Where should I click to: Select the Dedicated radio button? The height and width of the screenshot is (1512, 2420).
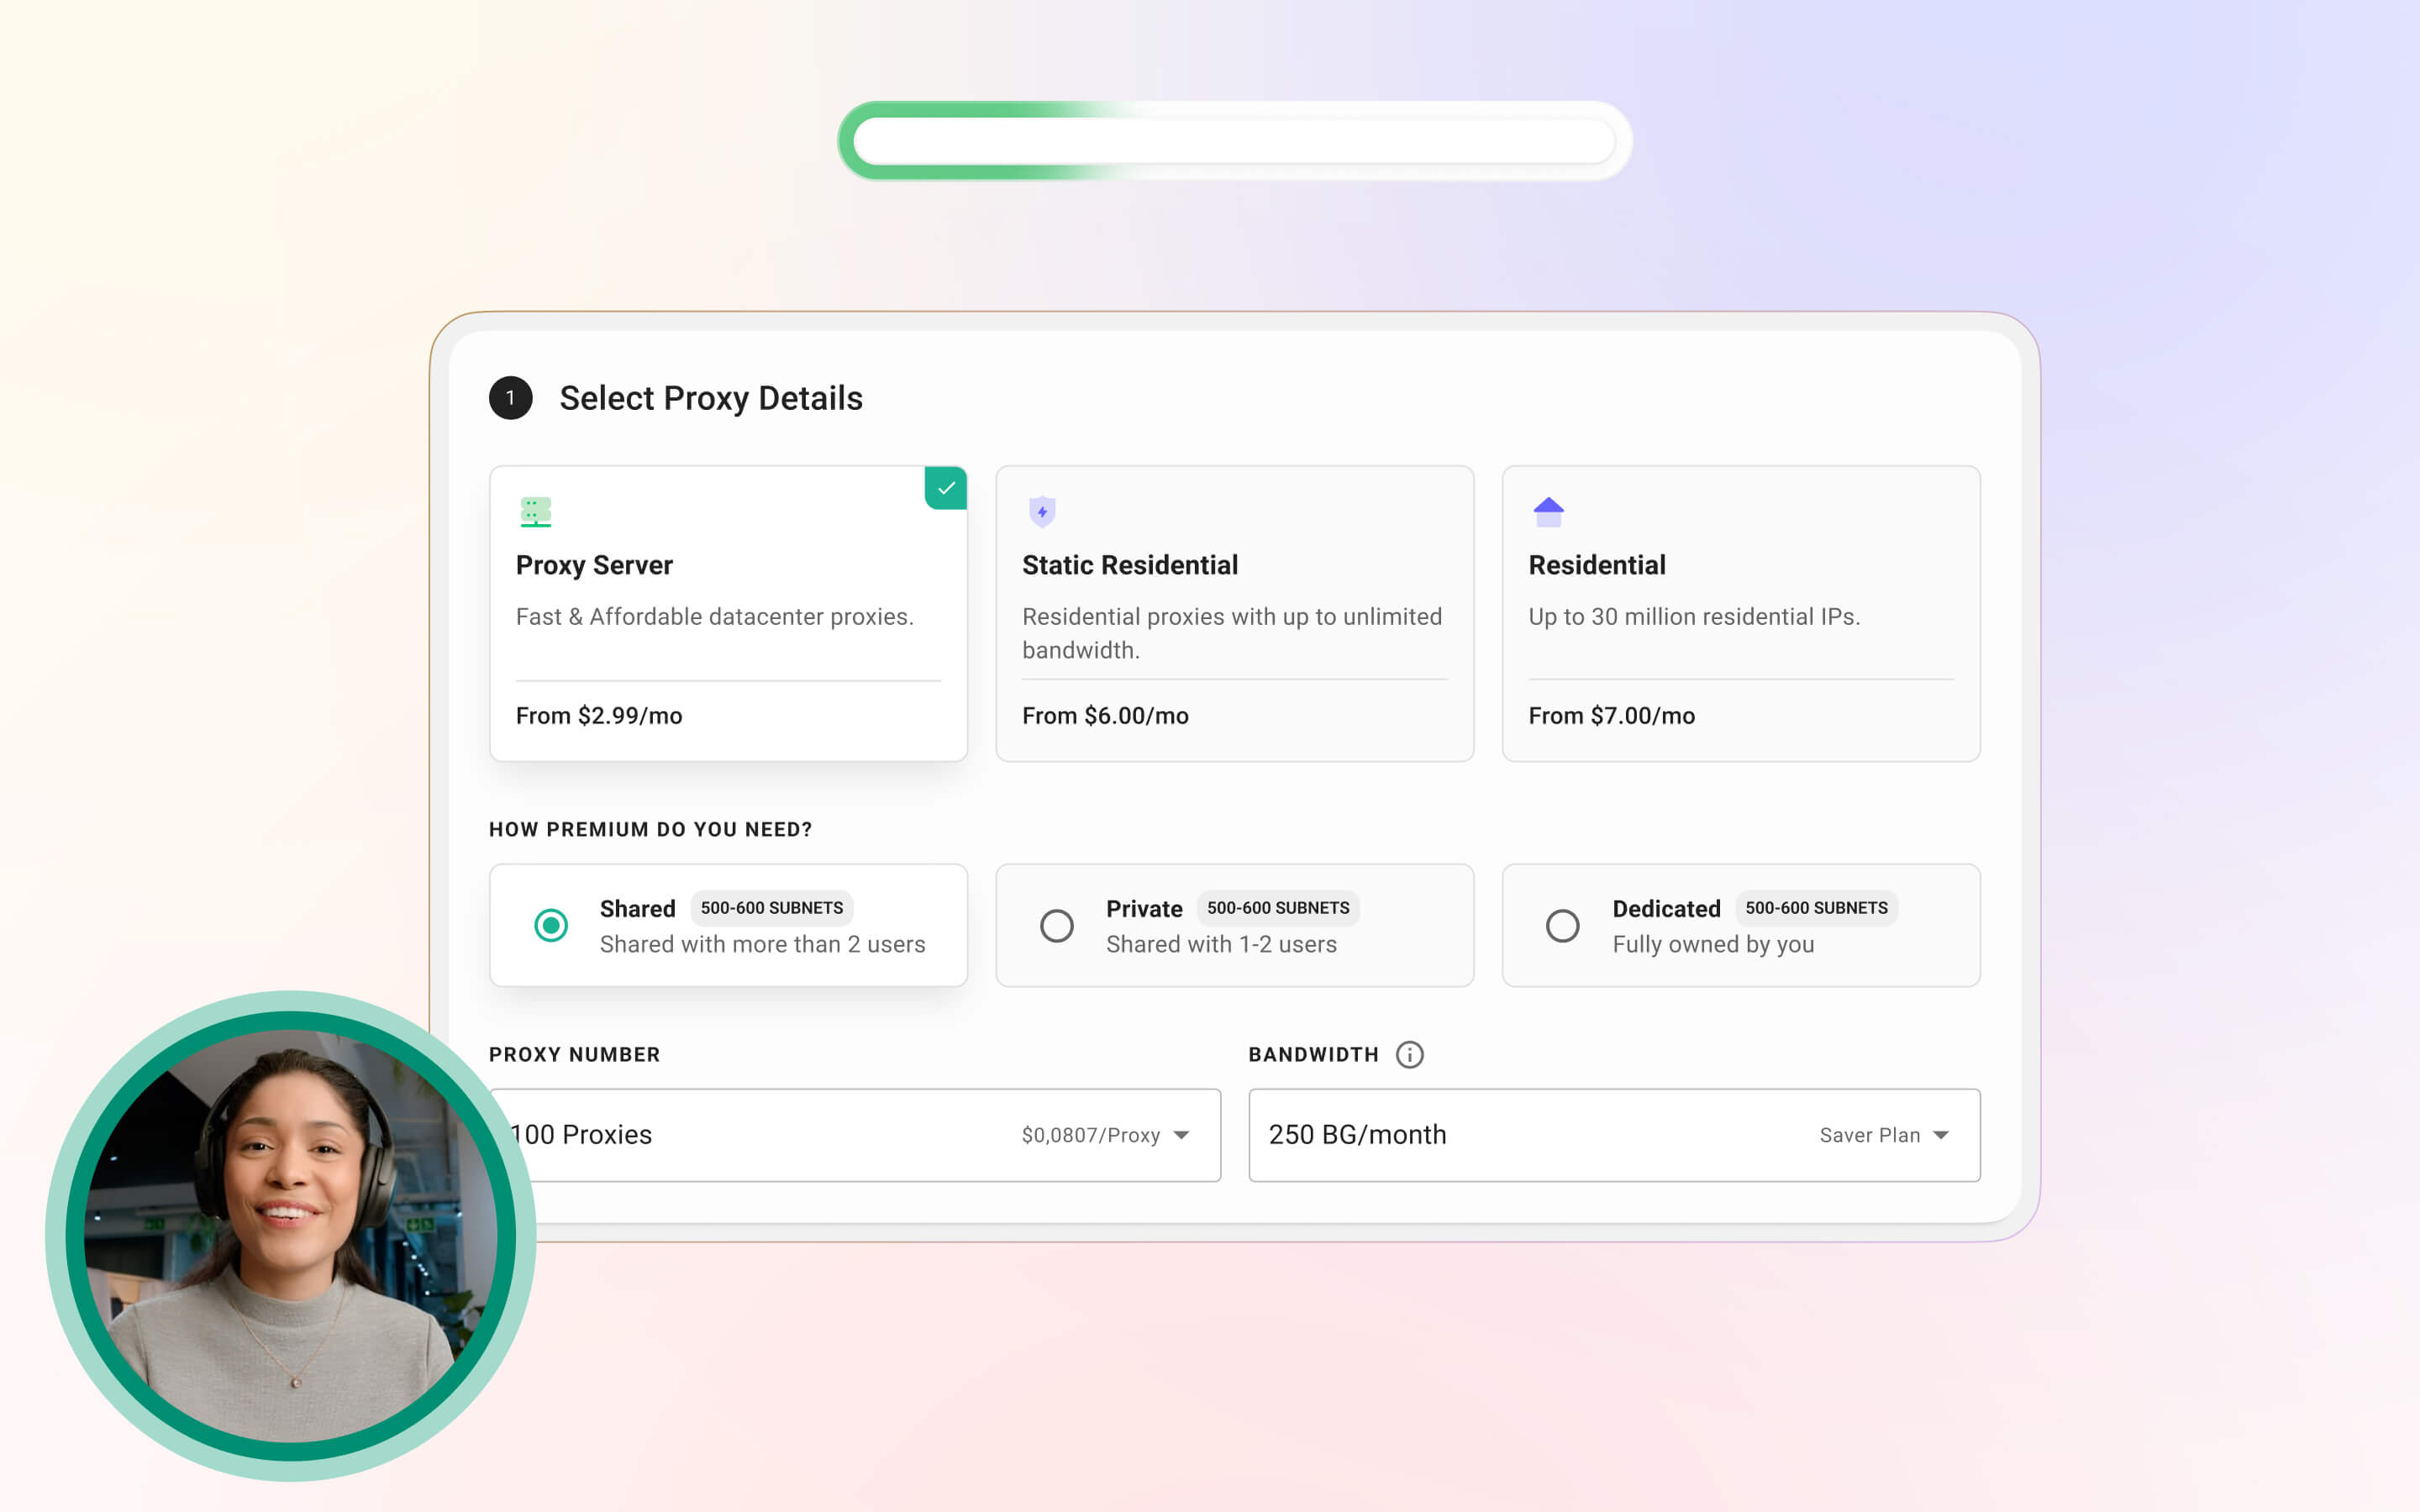[x=1563, y=925]
